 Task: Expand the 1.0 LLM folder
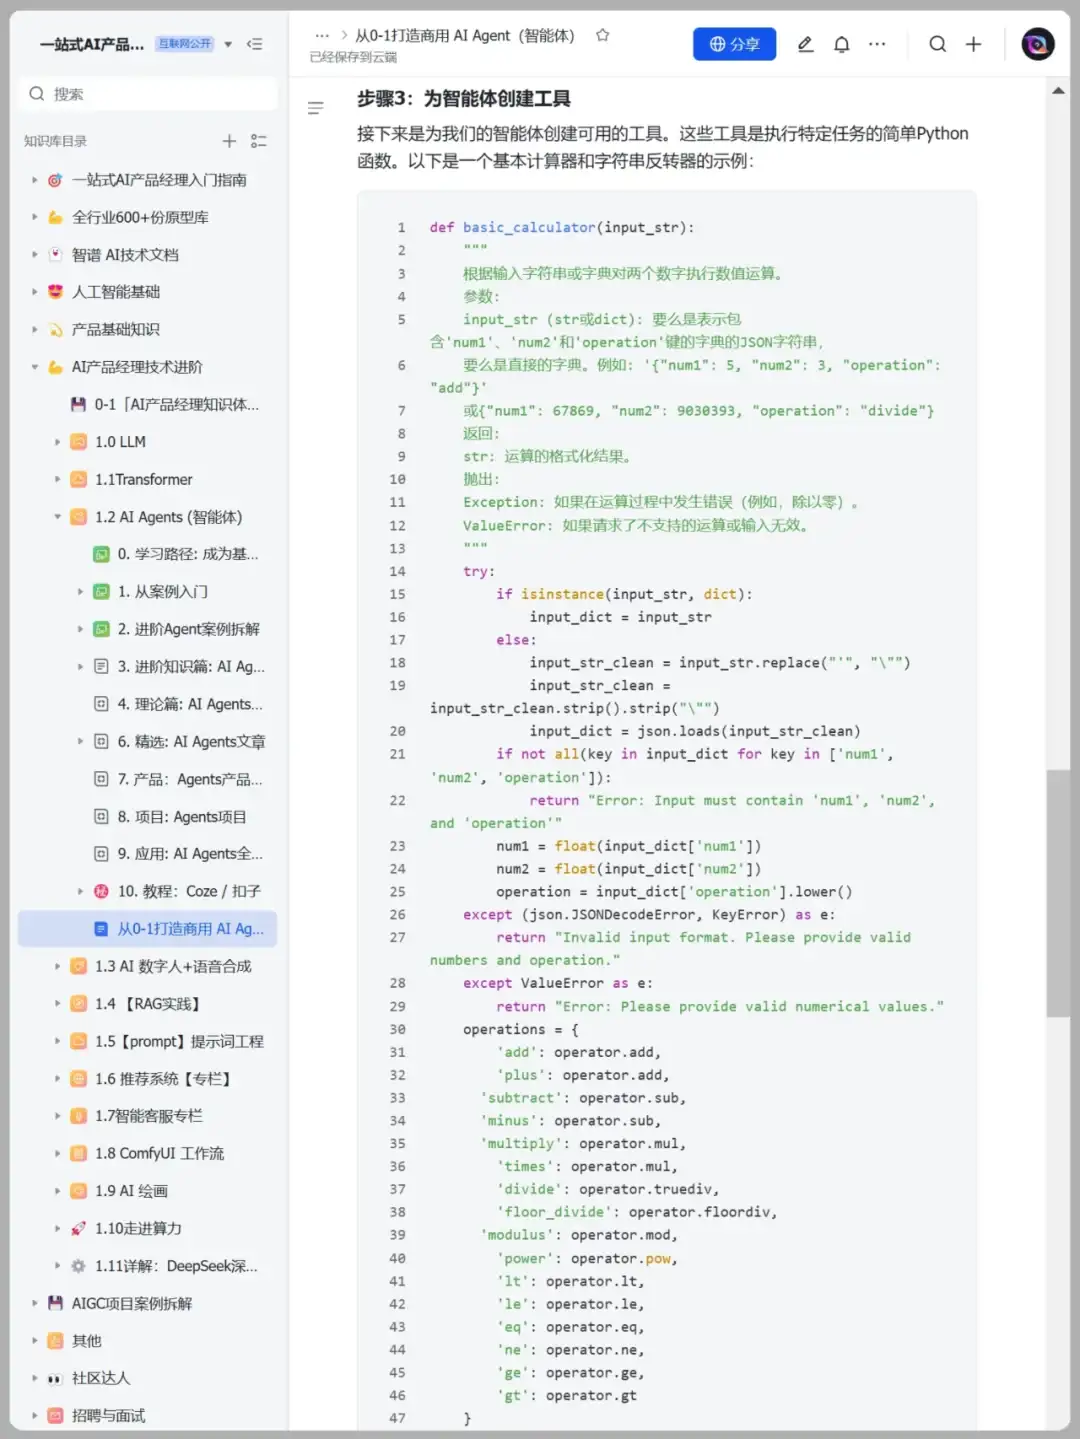[57, 442]
